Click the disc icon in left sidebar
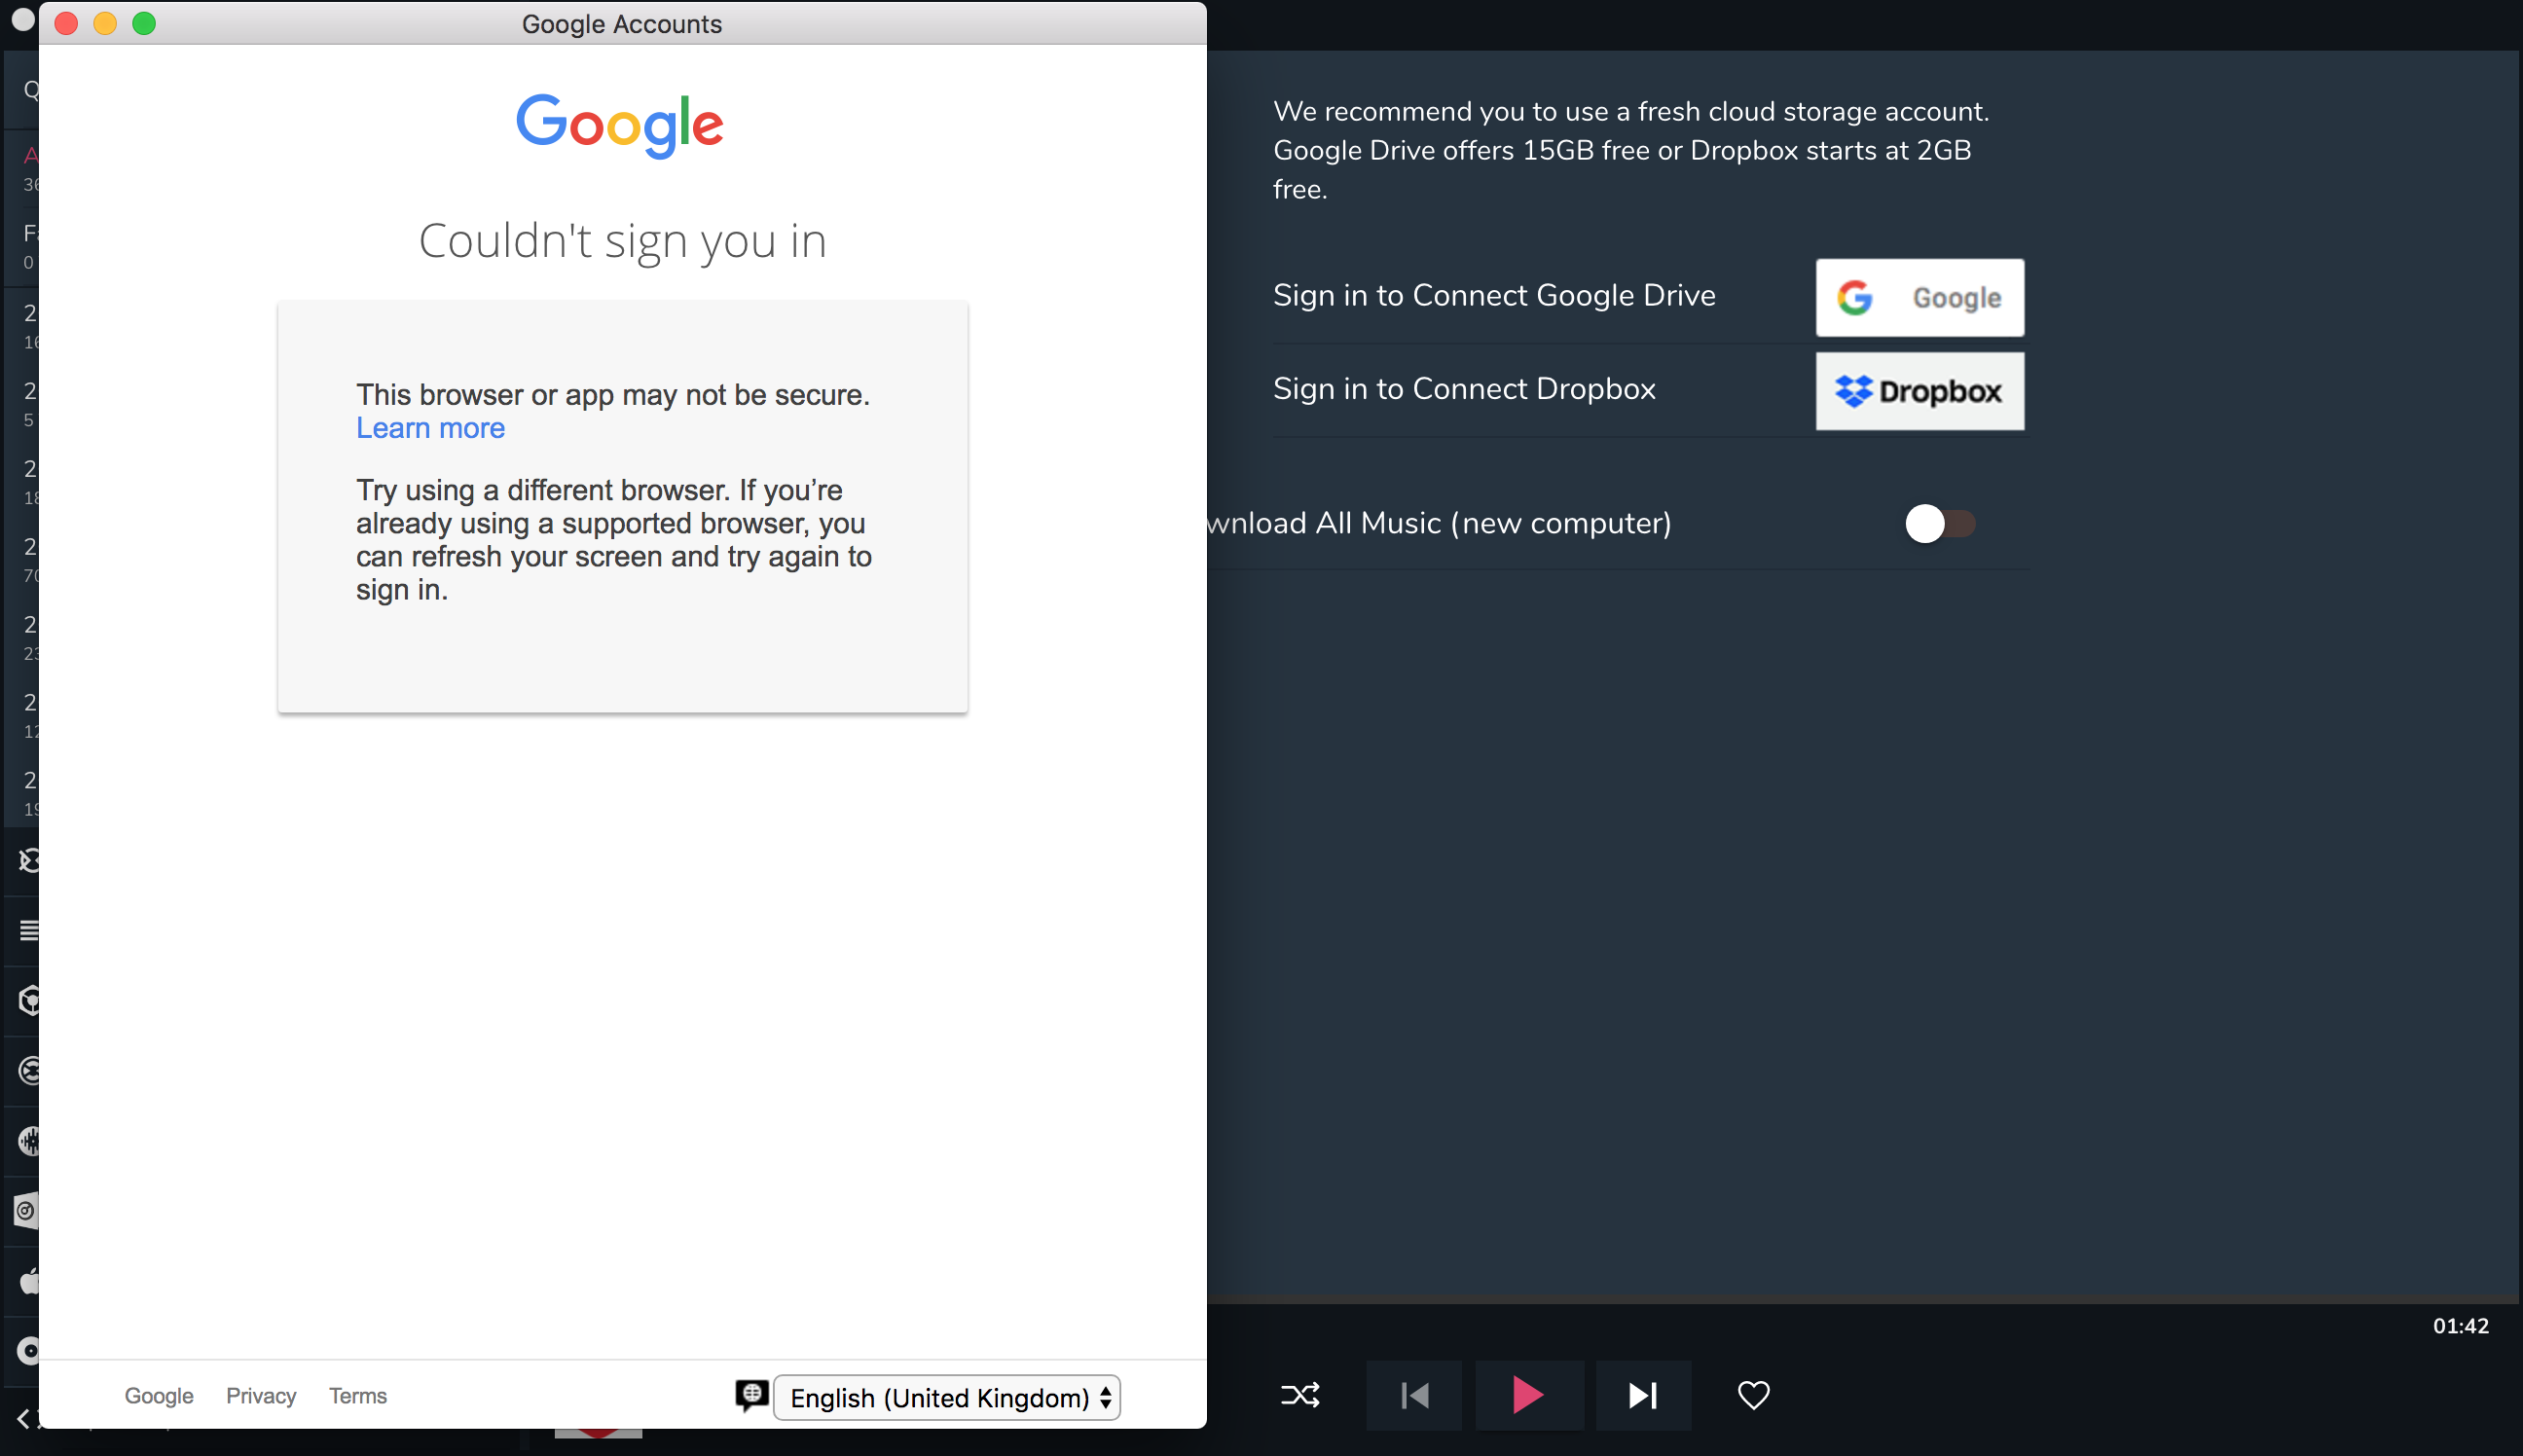2523x1456 pixels. (x=28, y=1351)
